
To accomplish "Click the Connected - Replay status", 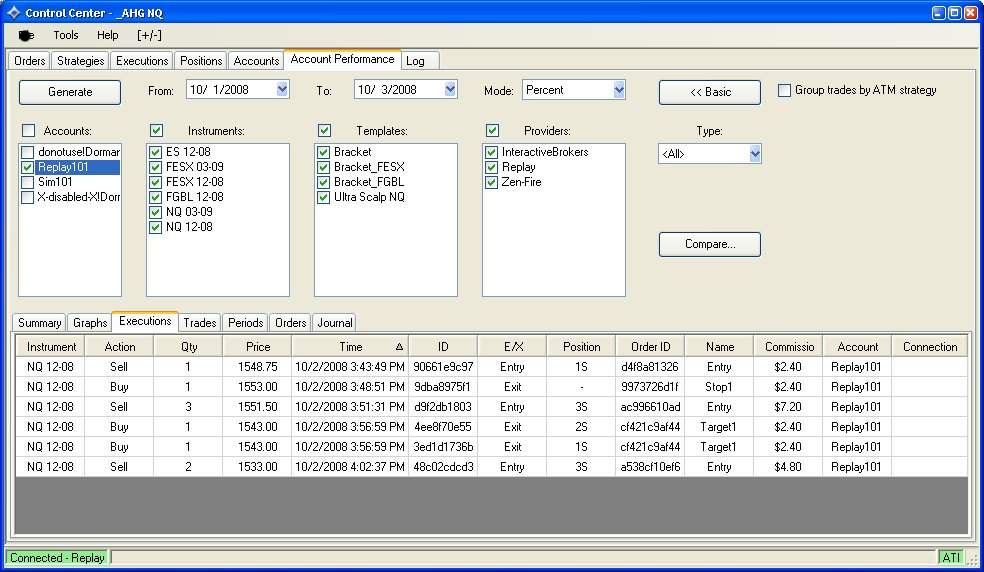I will 57,558.
